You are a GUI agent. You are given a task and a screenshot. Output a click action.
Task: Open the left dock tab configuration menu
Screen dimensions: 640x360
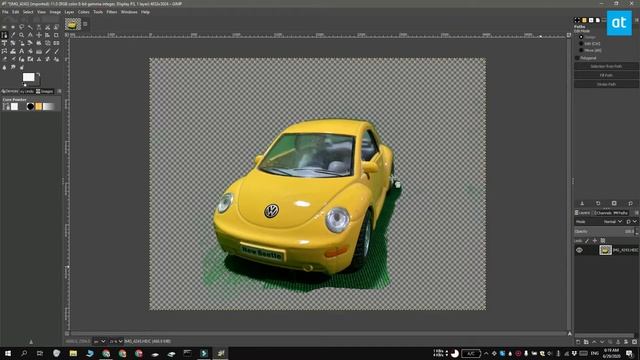pyautogui.click(x=59, y=91)
